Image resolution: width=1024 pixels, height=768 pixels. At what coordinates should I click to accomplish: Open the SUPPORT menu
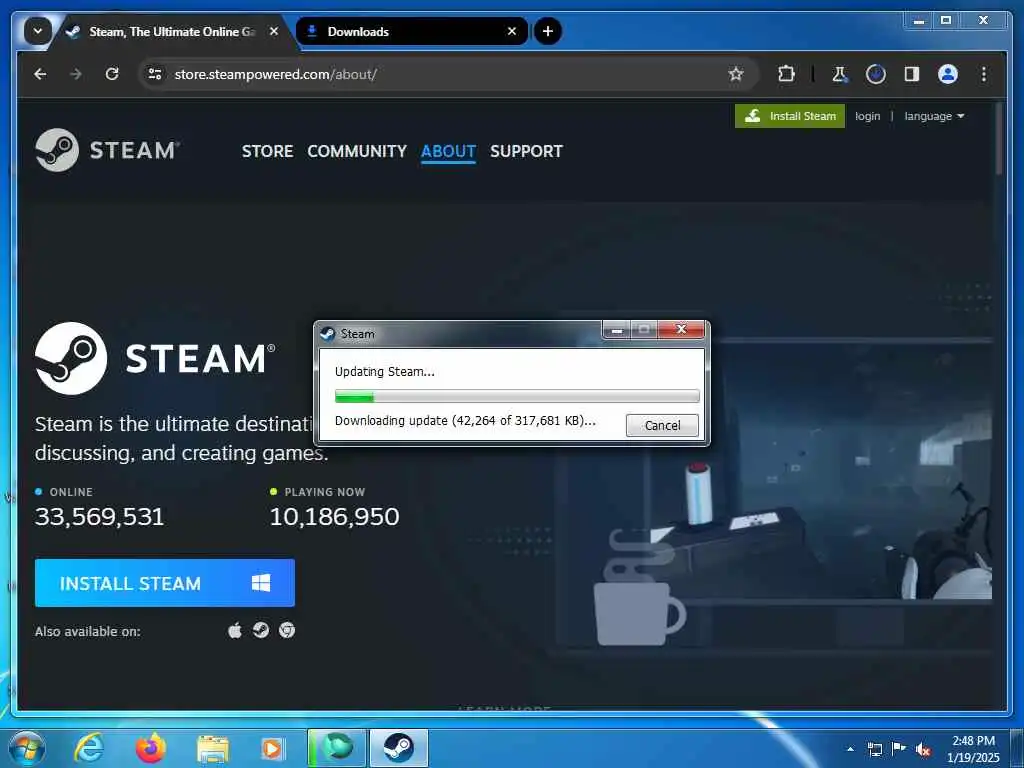click(526, 151)
